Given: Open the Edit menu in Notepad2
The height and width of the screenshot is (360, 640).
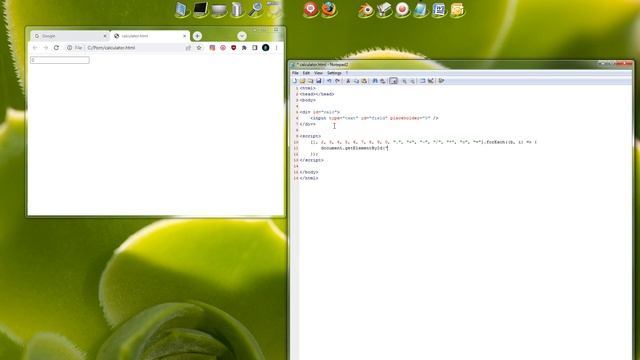Looking at the screenshot, I should point(306,73).
